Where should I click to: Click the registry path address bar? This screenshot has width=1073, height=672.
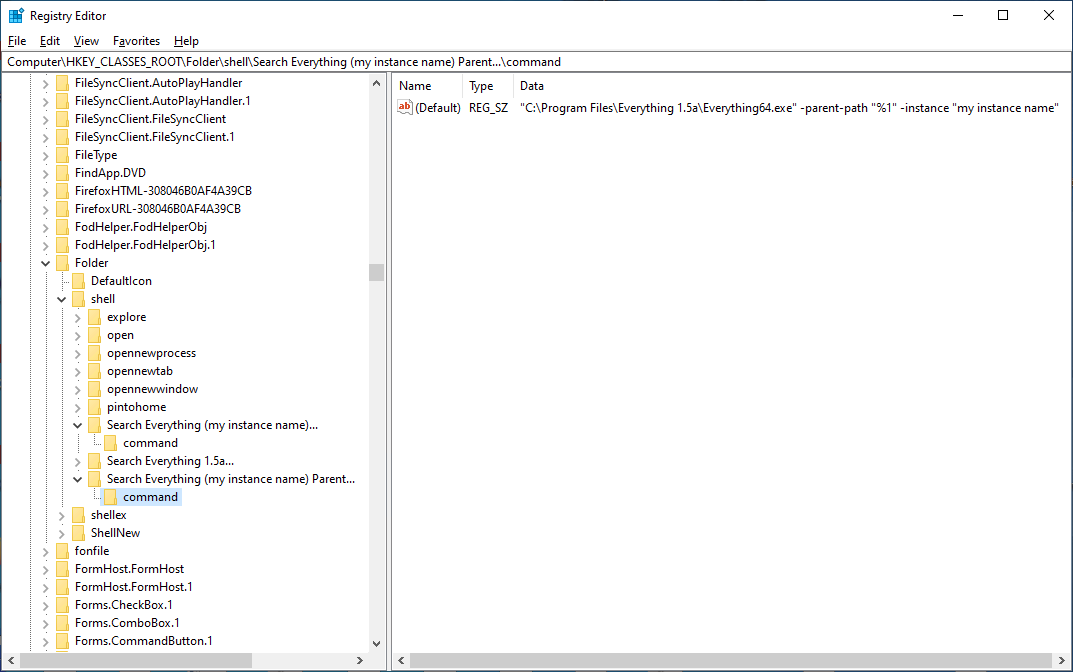536,62
